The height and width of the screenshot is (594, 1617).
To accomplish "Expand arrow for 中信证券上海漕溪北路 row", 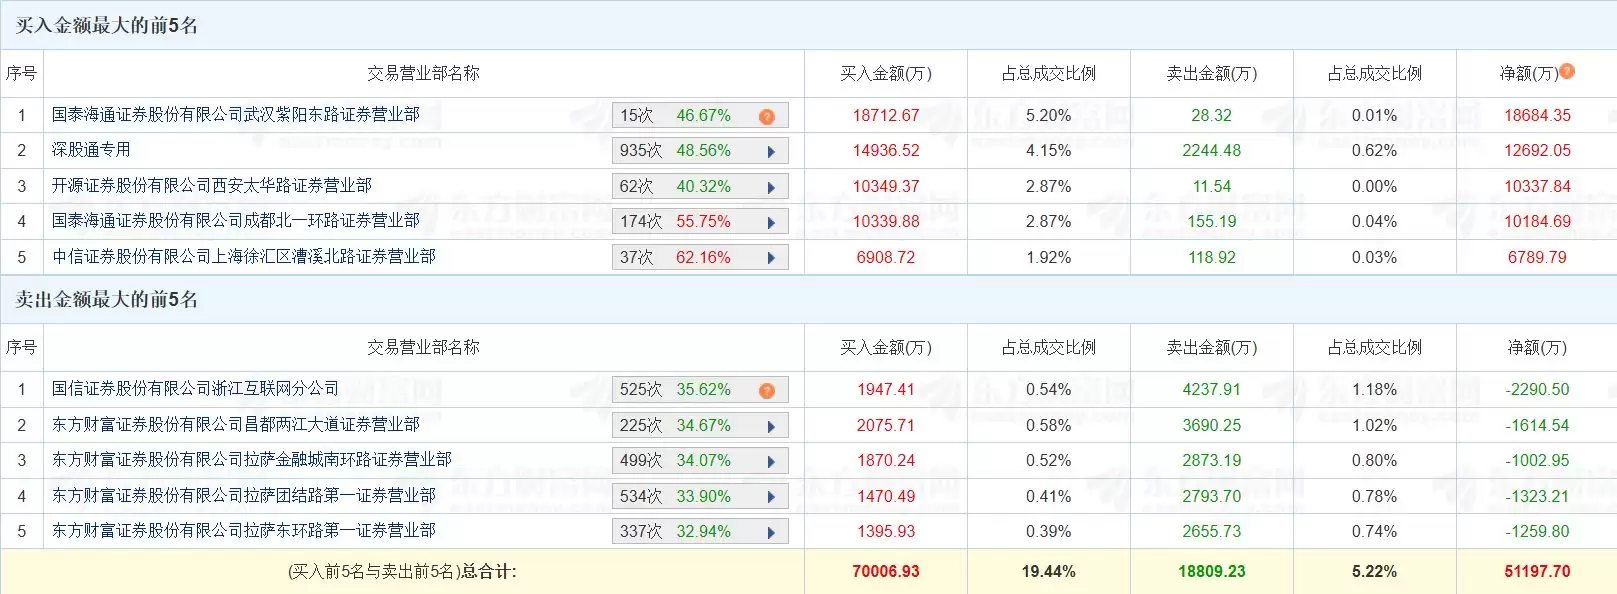I will point(771,258).
